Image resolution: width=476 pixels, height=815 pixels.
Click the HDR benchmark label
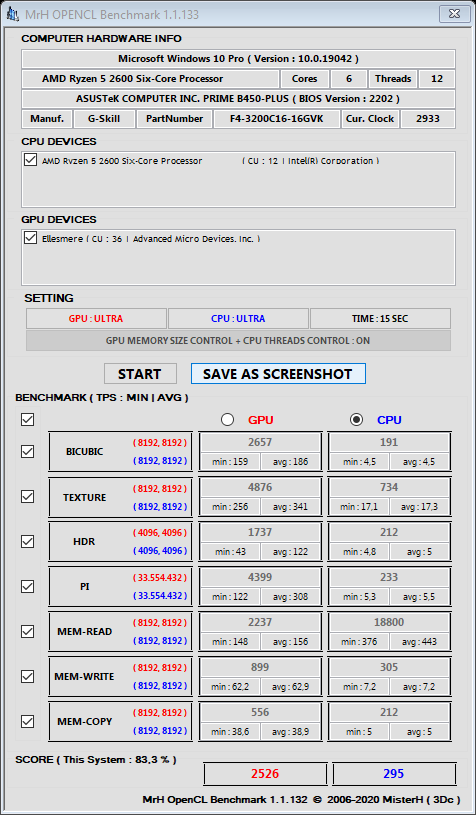coord(85,542)
